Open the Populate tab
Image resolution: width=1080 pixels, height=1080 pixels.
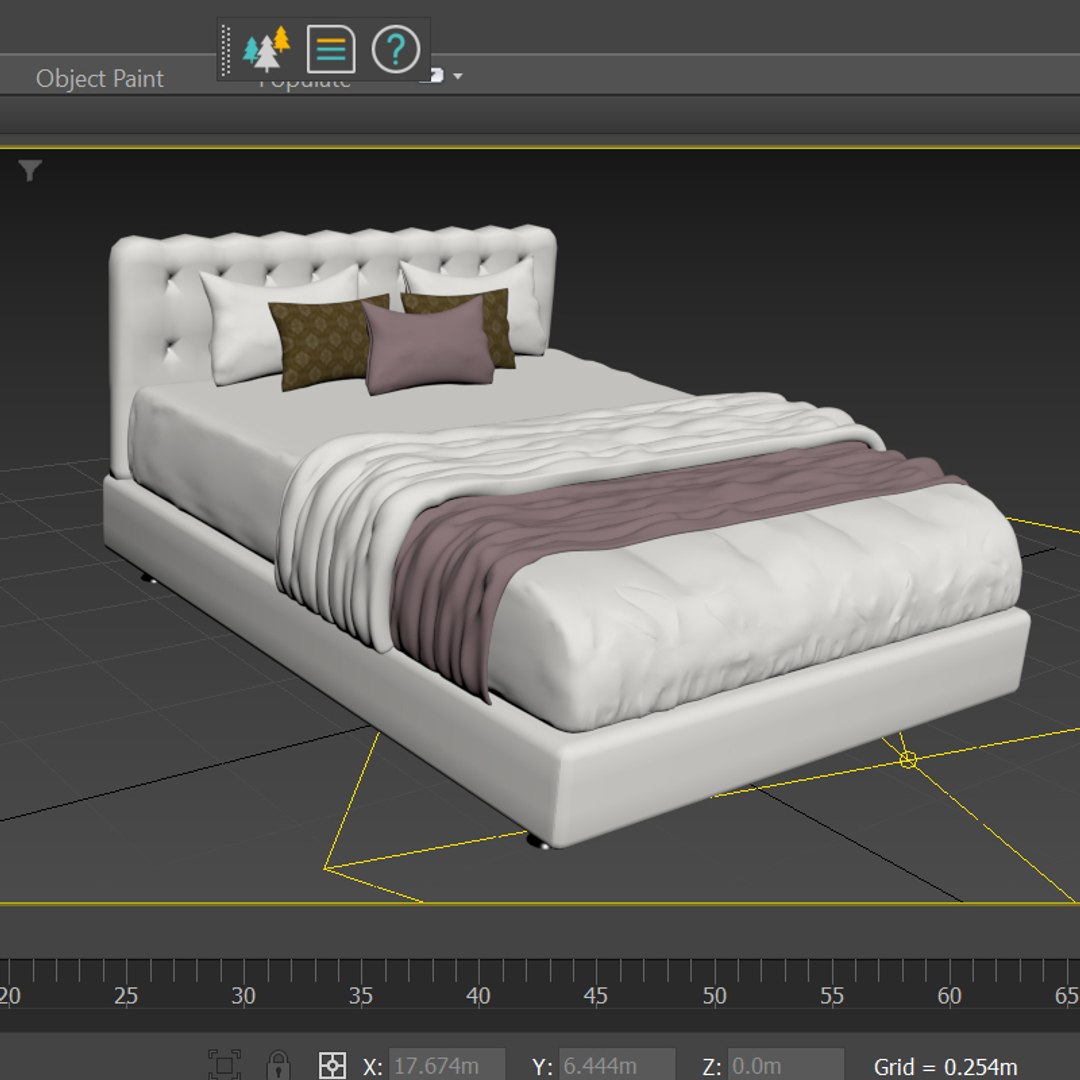[304, 83]
